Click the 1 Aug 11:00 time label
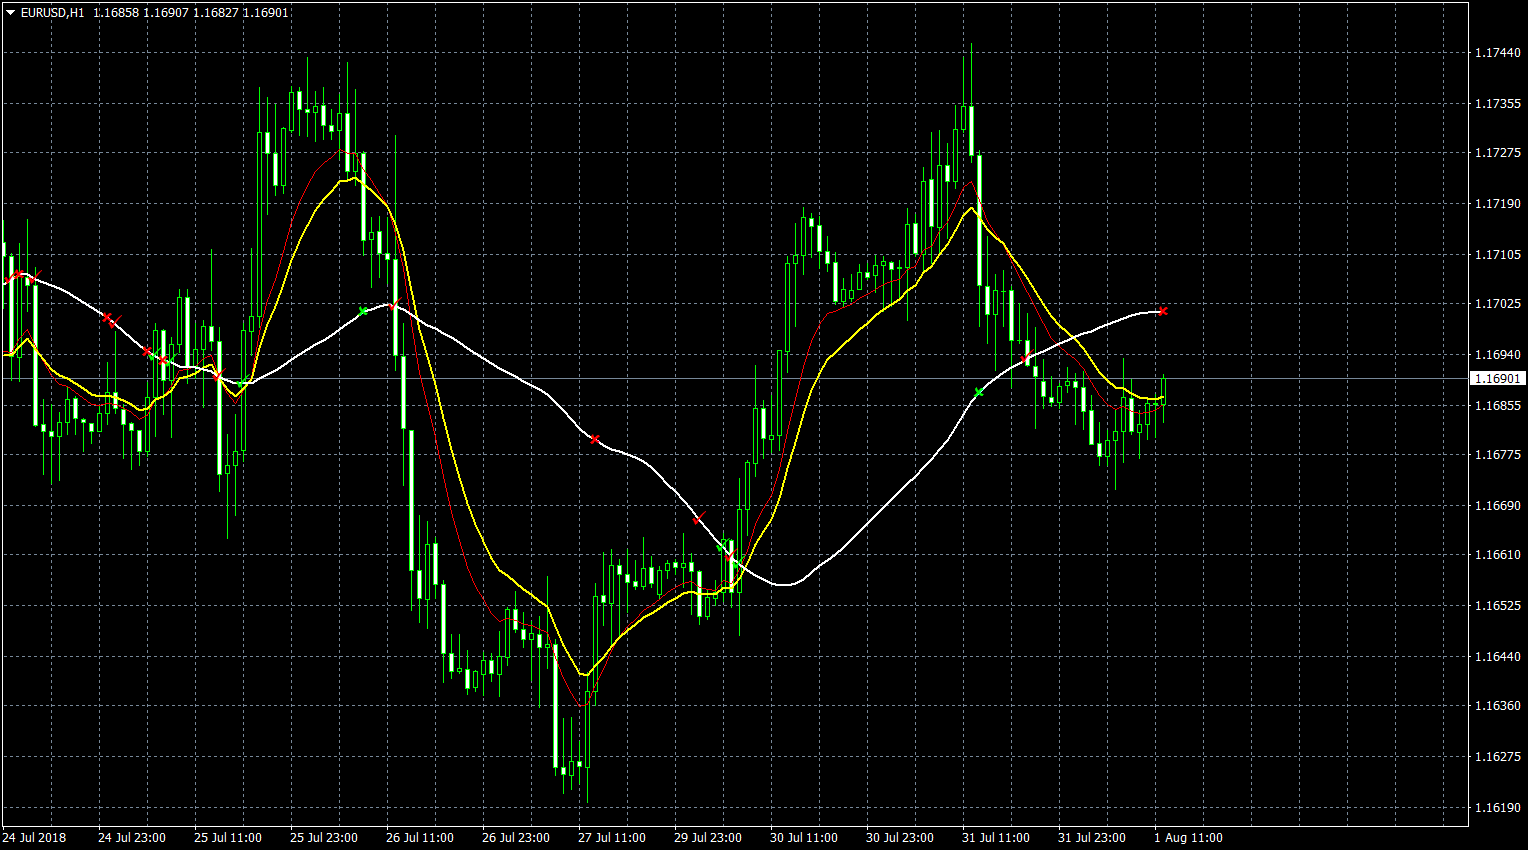The image size is (1528, 850). point(1188,838)
